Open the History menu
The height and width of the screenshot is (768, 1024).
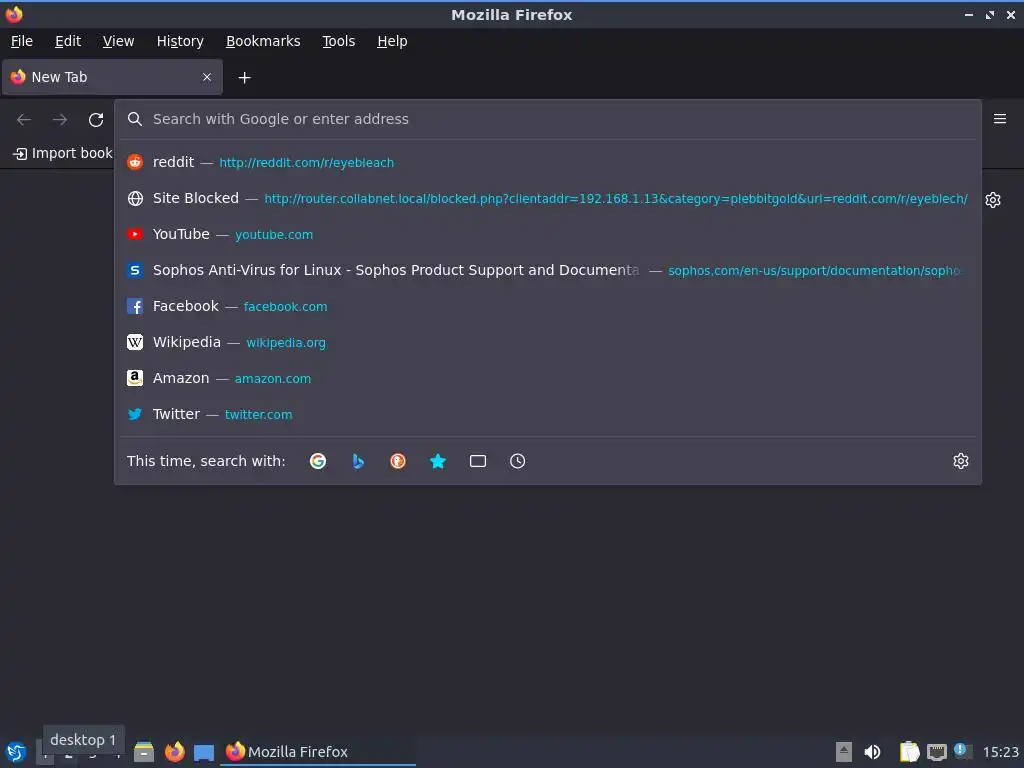[x=180, y=41]
